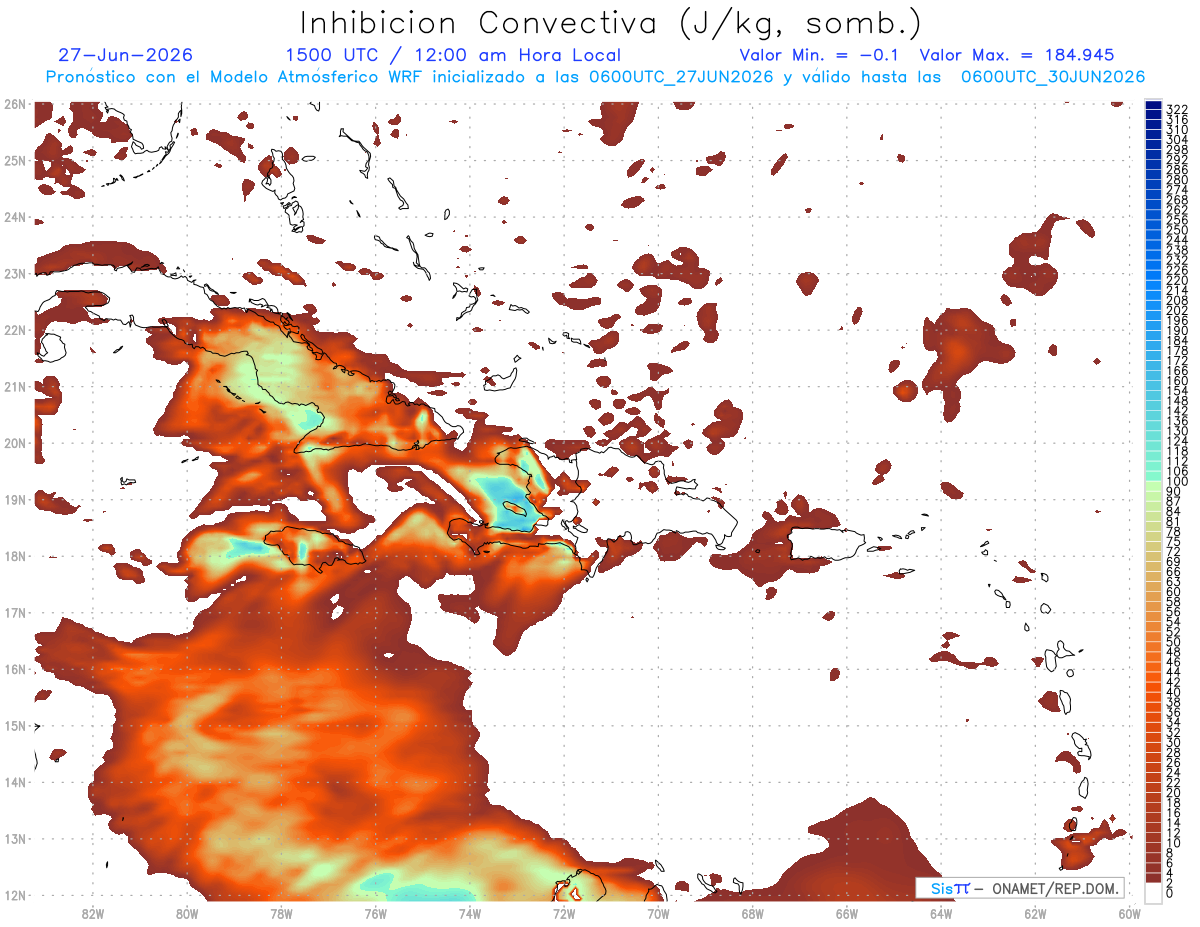Click the 21N latitude label
The image size is (1200, 927).
(14, 387)
